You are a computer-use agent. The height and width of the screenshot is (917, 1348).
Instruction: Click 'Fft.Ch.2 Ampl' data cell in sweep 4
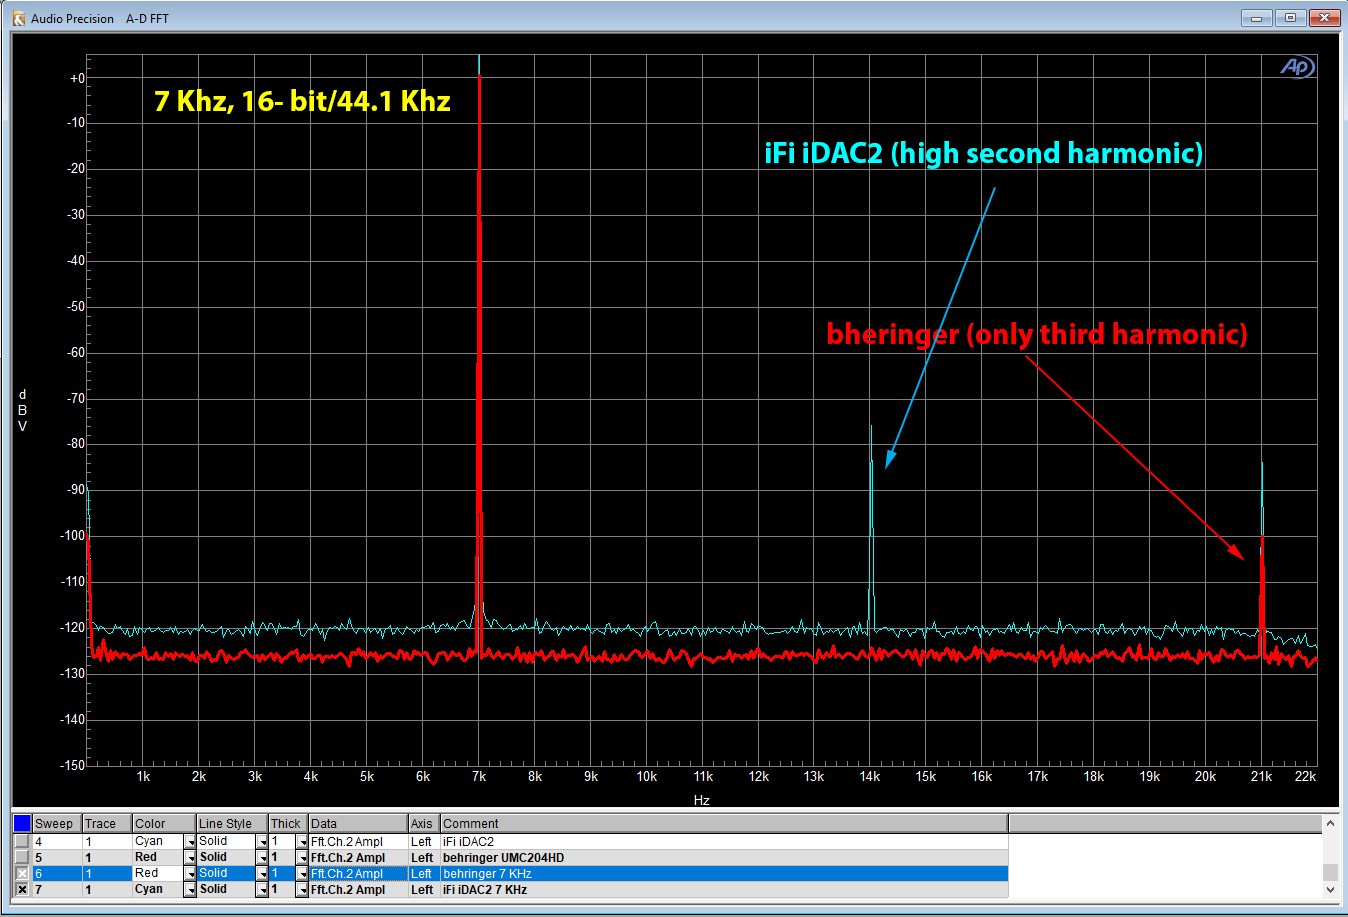[358, 842]
